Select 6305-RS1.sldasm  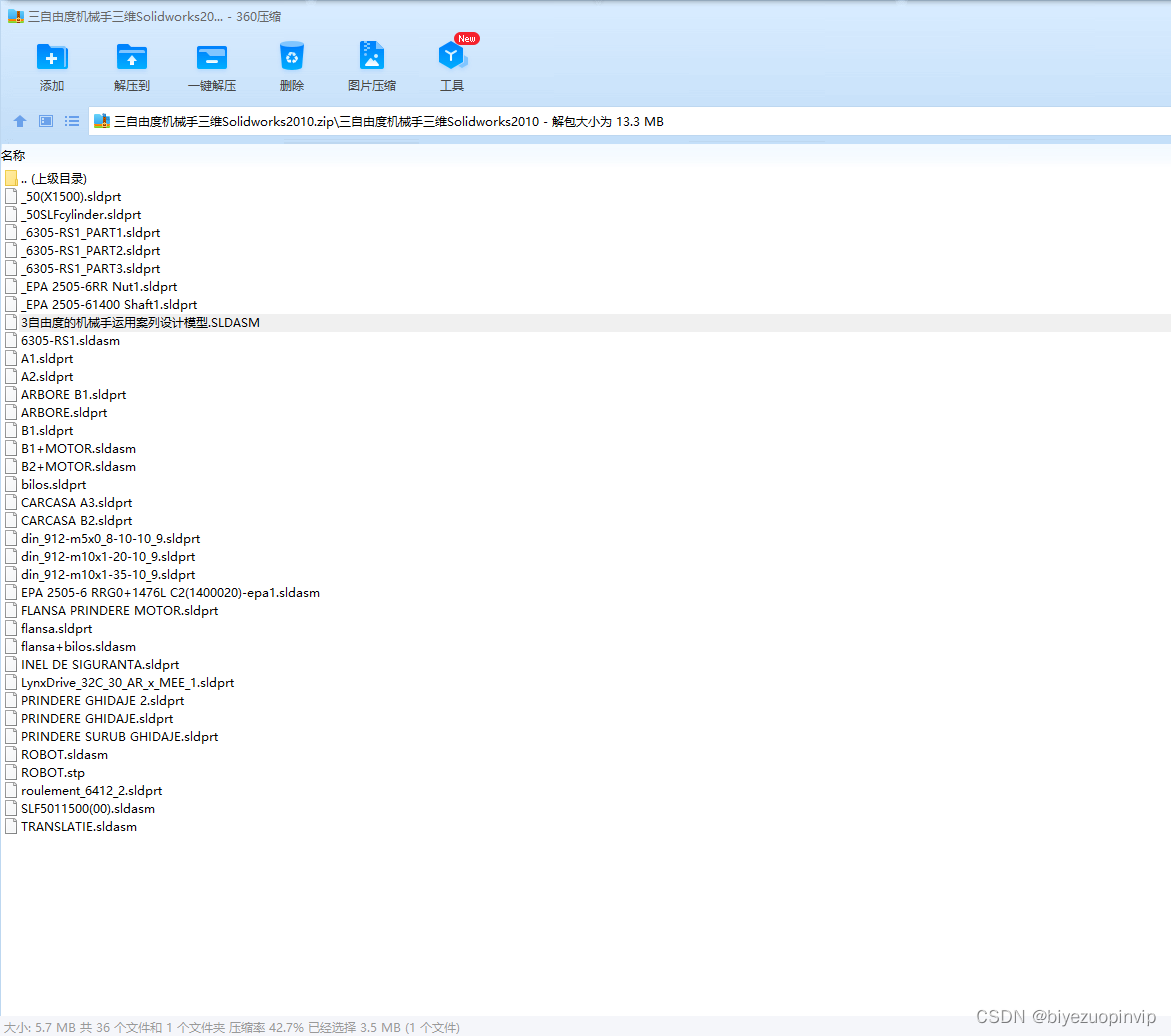(x=70, y=341)
